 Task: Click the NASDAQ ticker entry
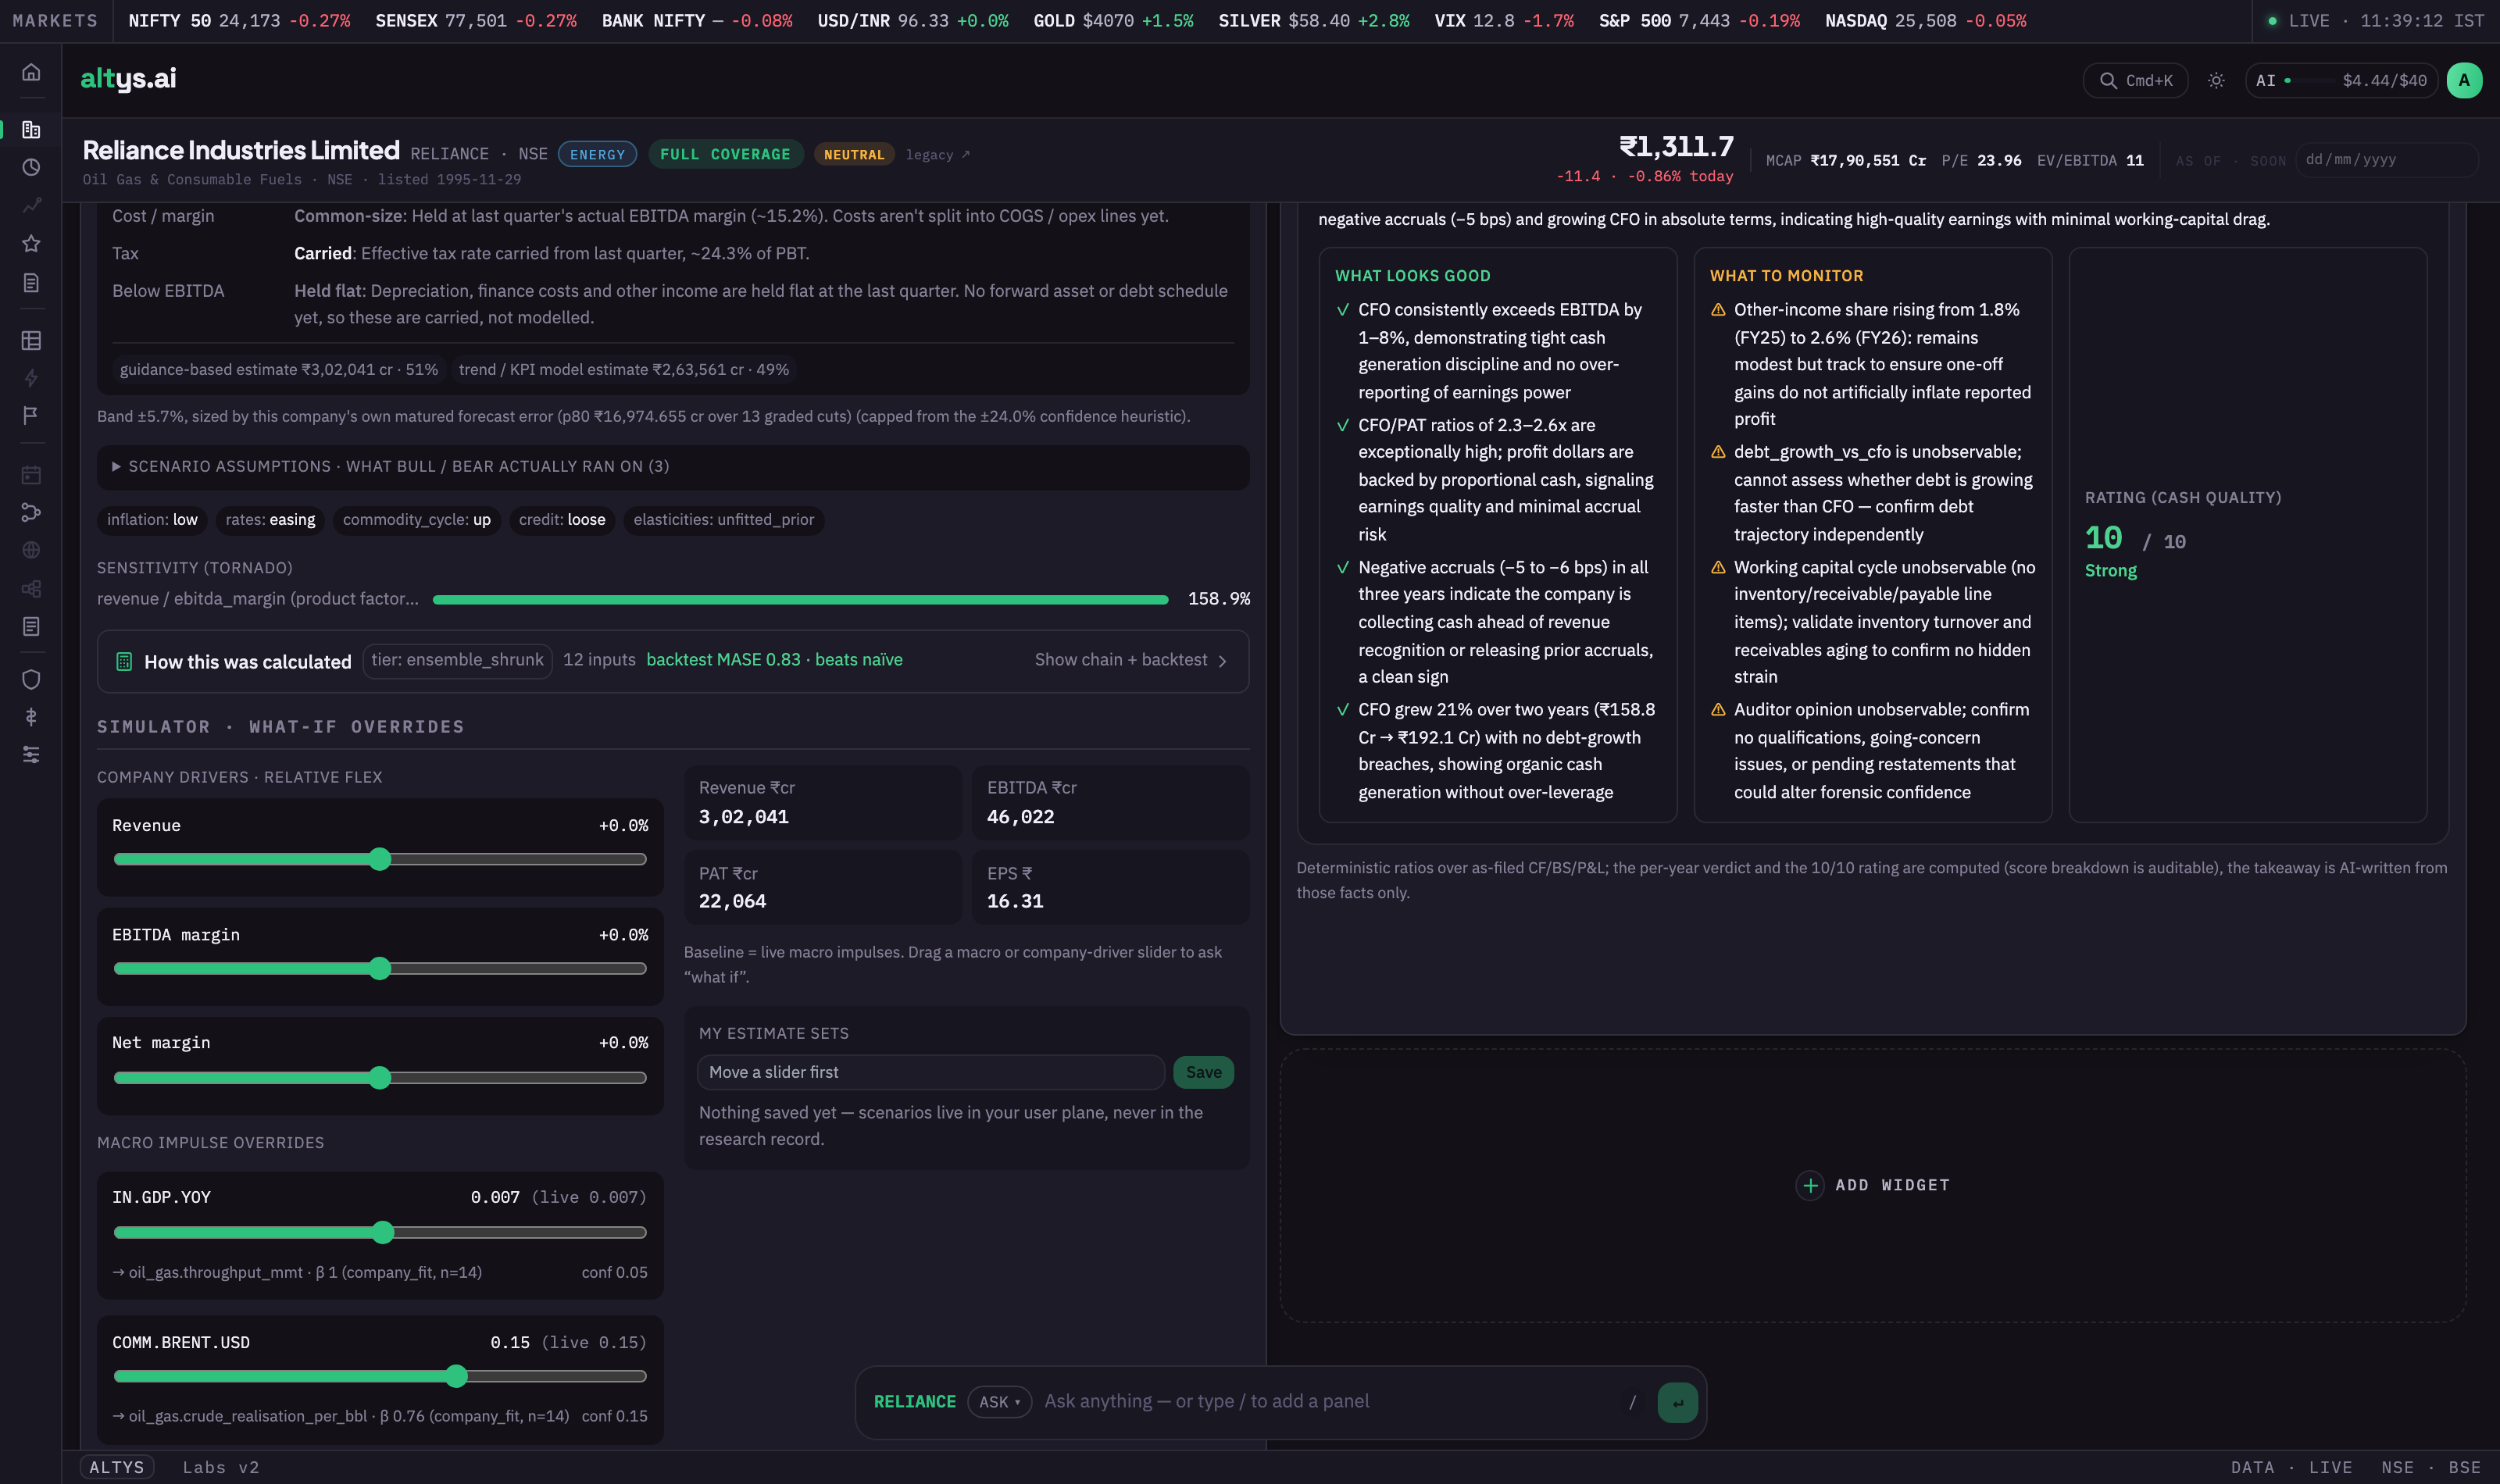tap(1925, 21)
